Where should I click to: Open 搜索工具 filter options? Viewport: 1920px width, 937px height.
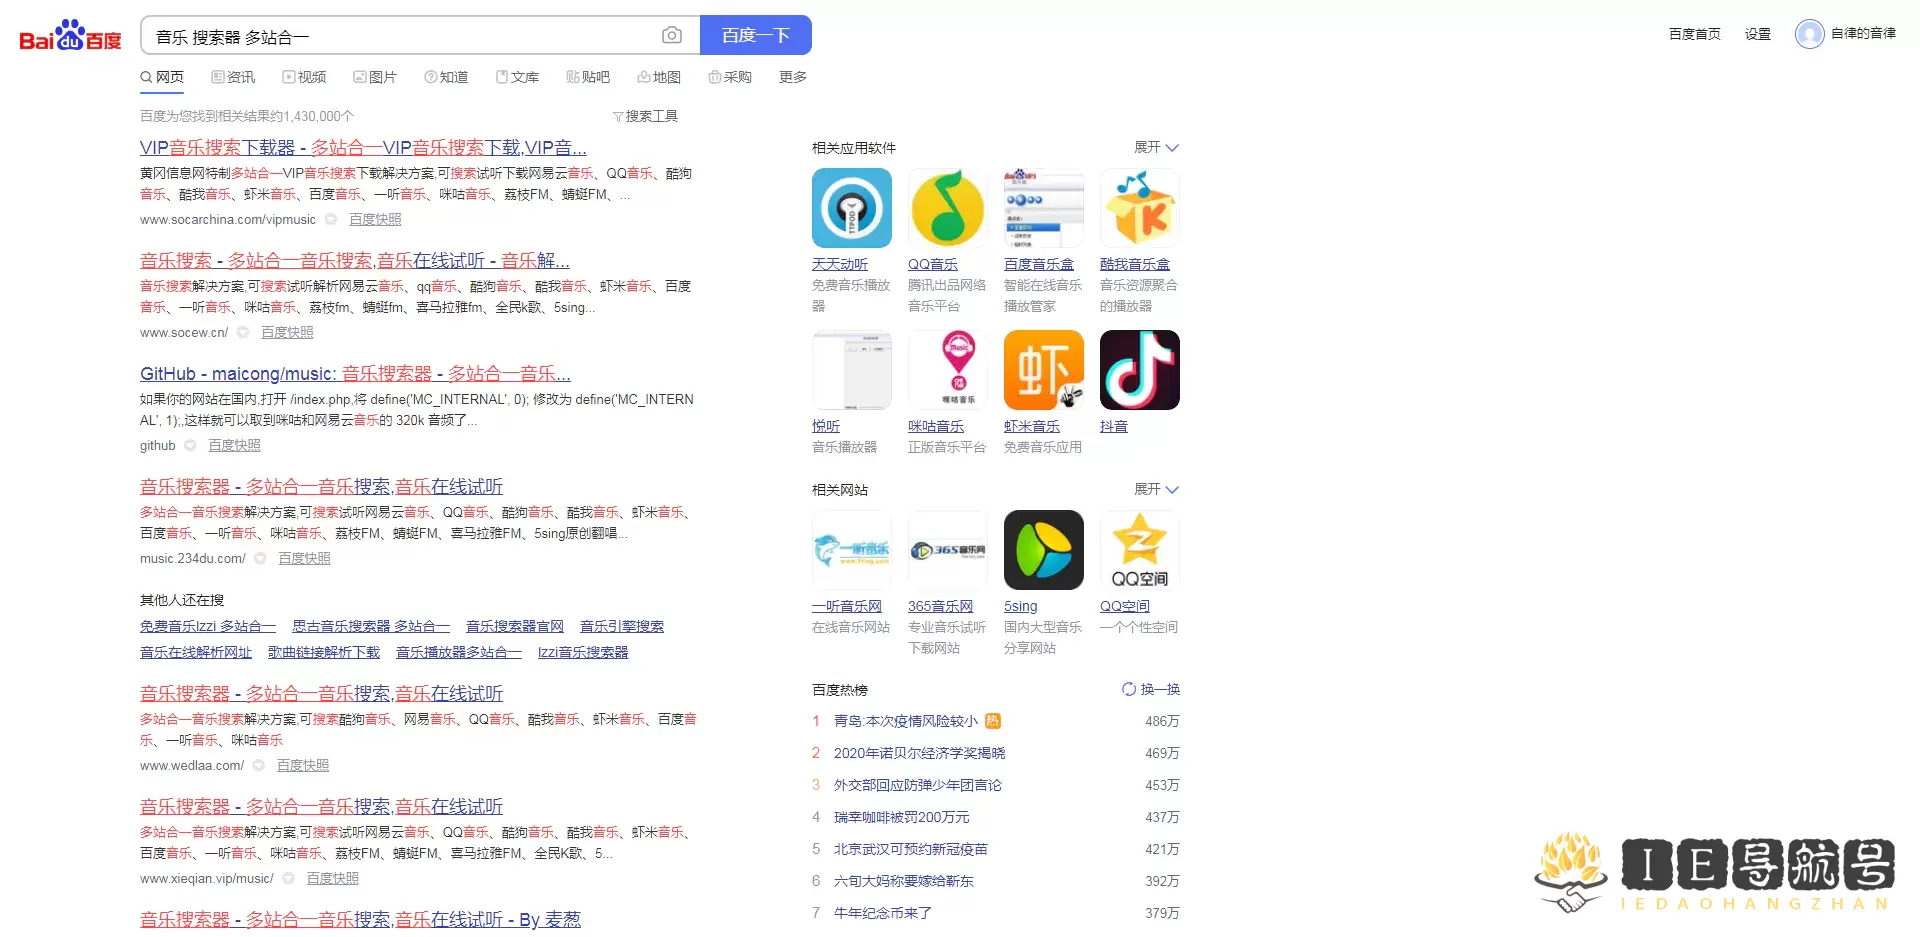point(646,116)
